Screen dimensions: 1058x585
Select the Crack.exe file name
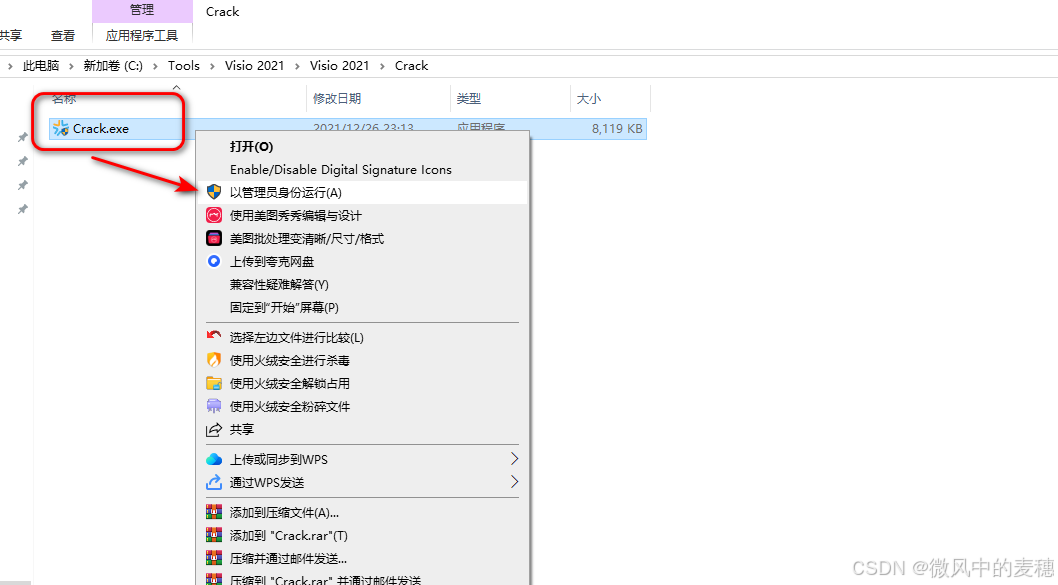(x=101, y=128)
